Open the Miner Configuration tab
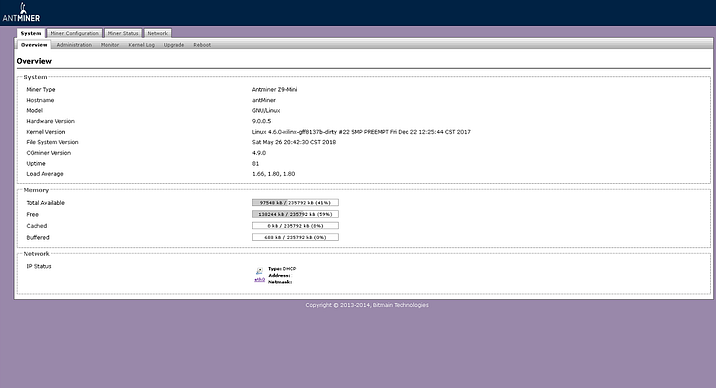 74,33
